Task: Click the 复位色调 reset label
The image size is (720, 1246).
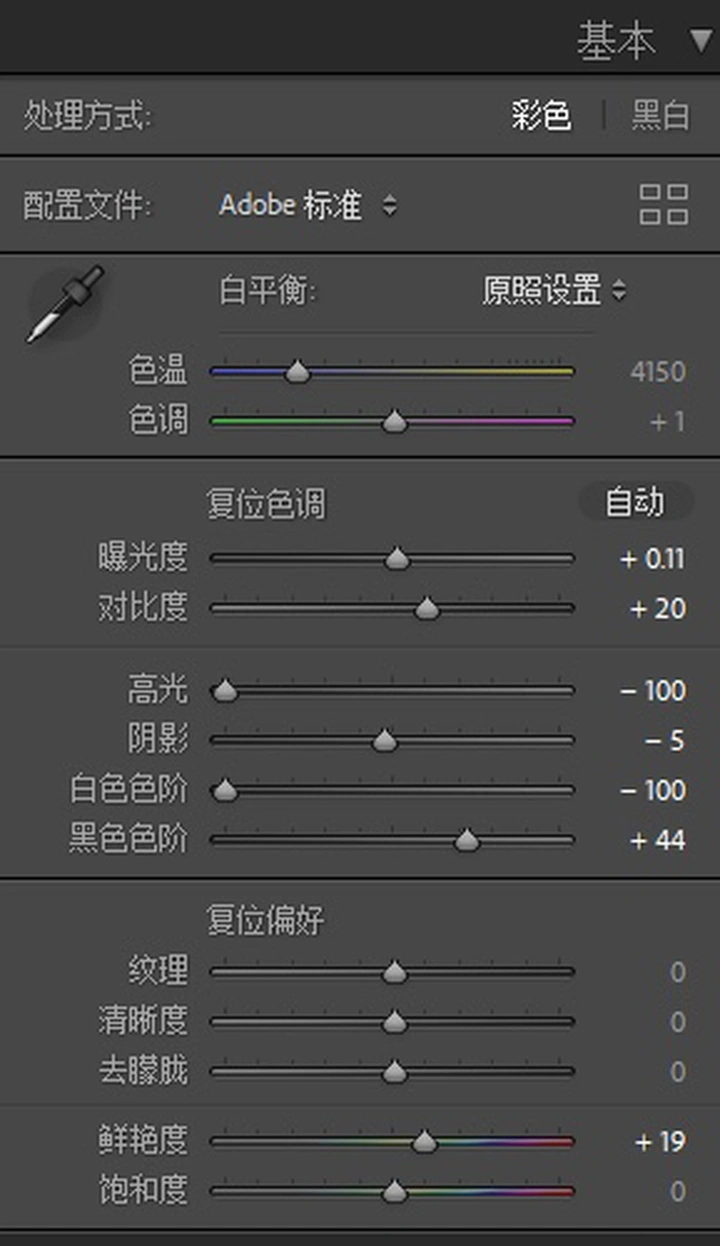Action: 266,504
